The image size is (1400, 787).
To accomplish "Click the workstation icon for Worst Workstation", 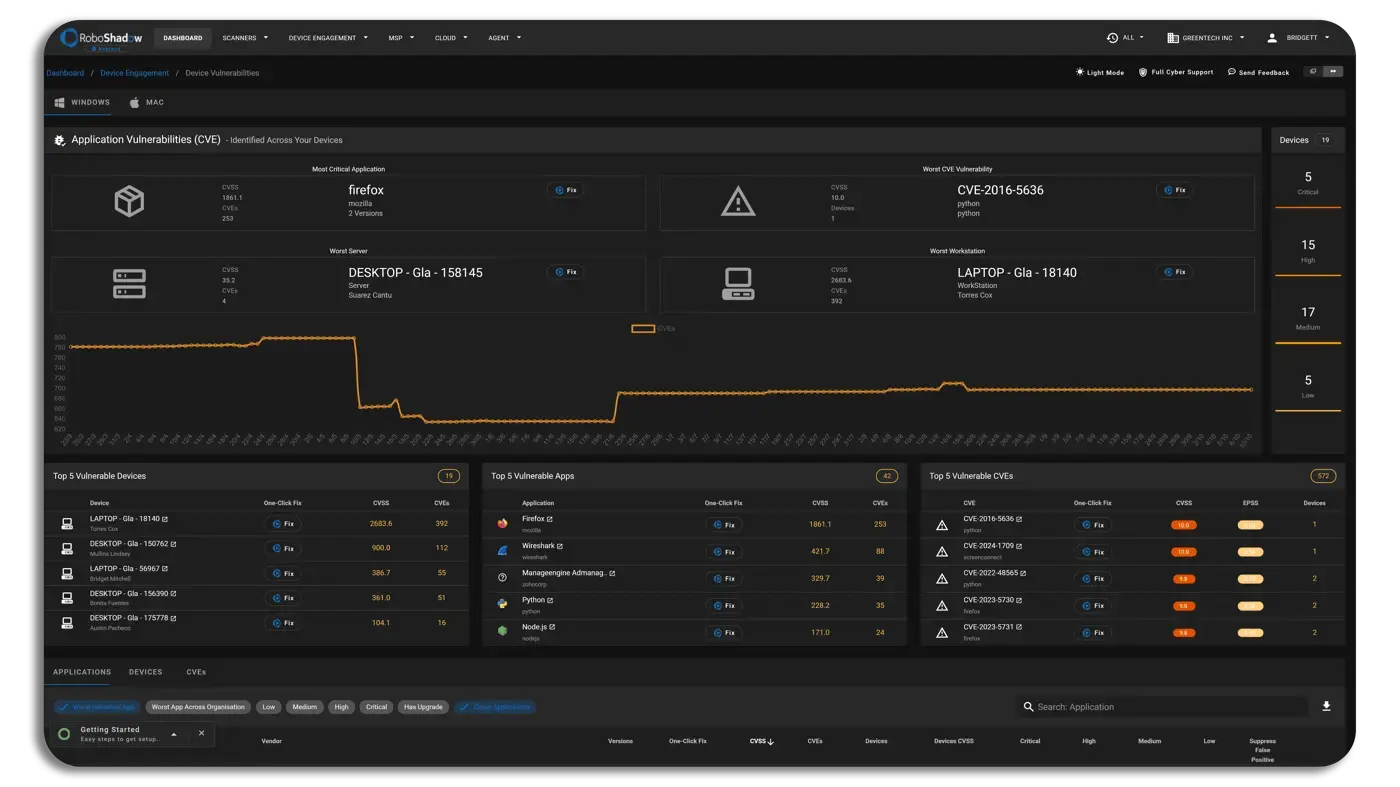I will pos(738,284).
